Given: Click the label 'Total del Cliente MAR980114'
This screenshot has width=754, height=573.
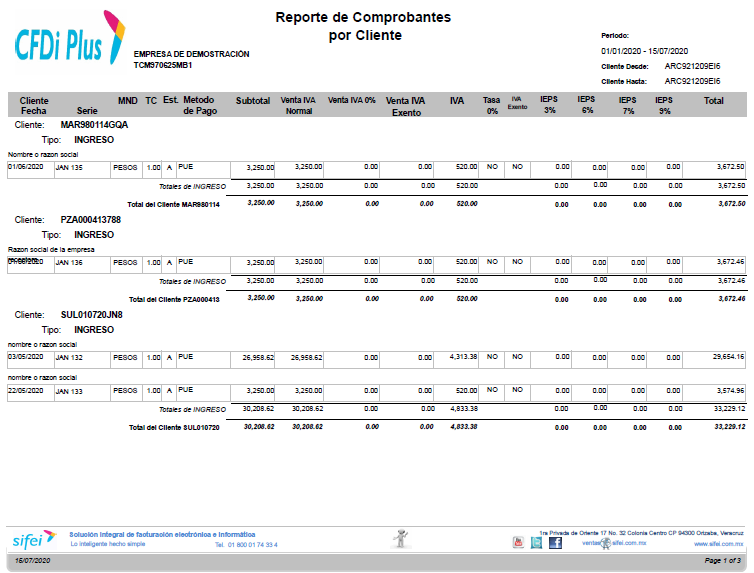Looking at the screenshot, I should click(174, 204).
